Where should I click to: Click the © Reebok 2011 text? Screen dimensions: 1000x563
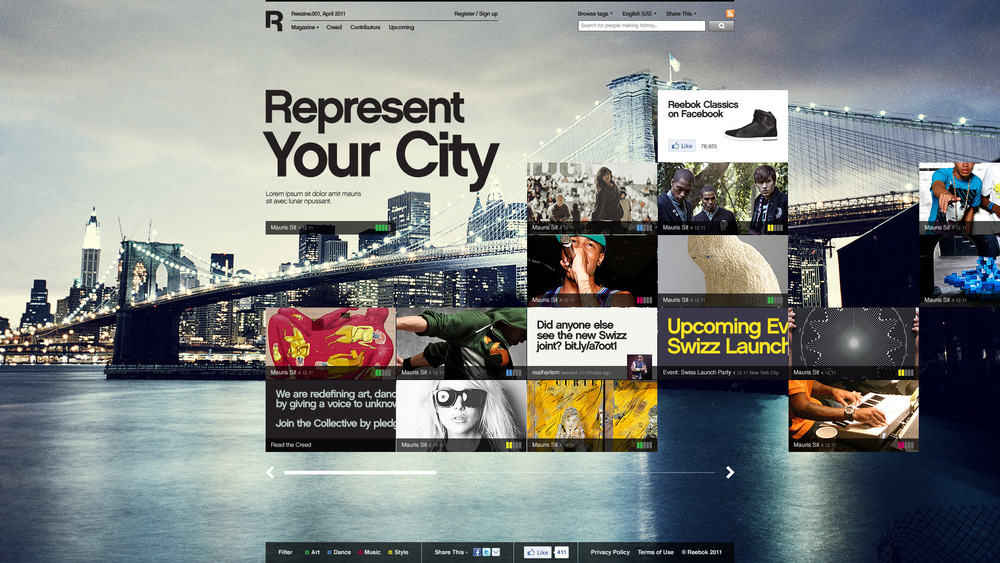click(702, 552)
